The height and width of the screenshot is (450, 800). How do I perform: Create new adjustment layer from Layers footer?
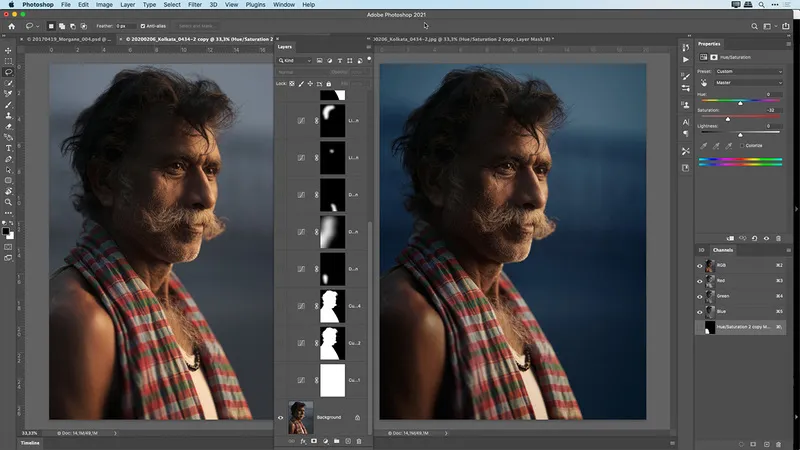[x=326, y=441]
